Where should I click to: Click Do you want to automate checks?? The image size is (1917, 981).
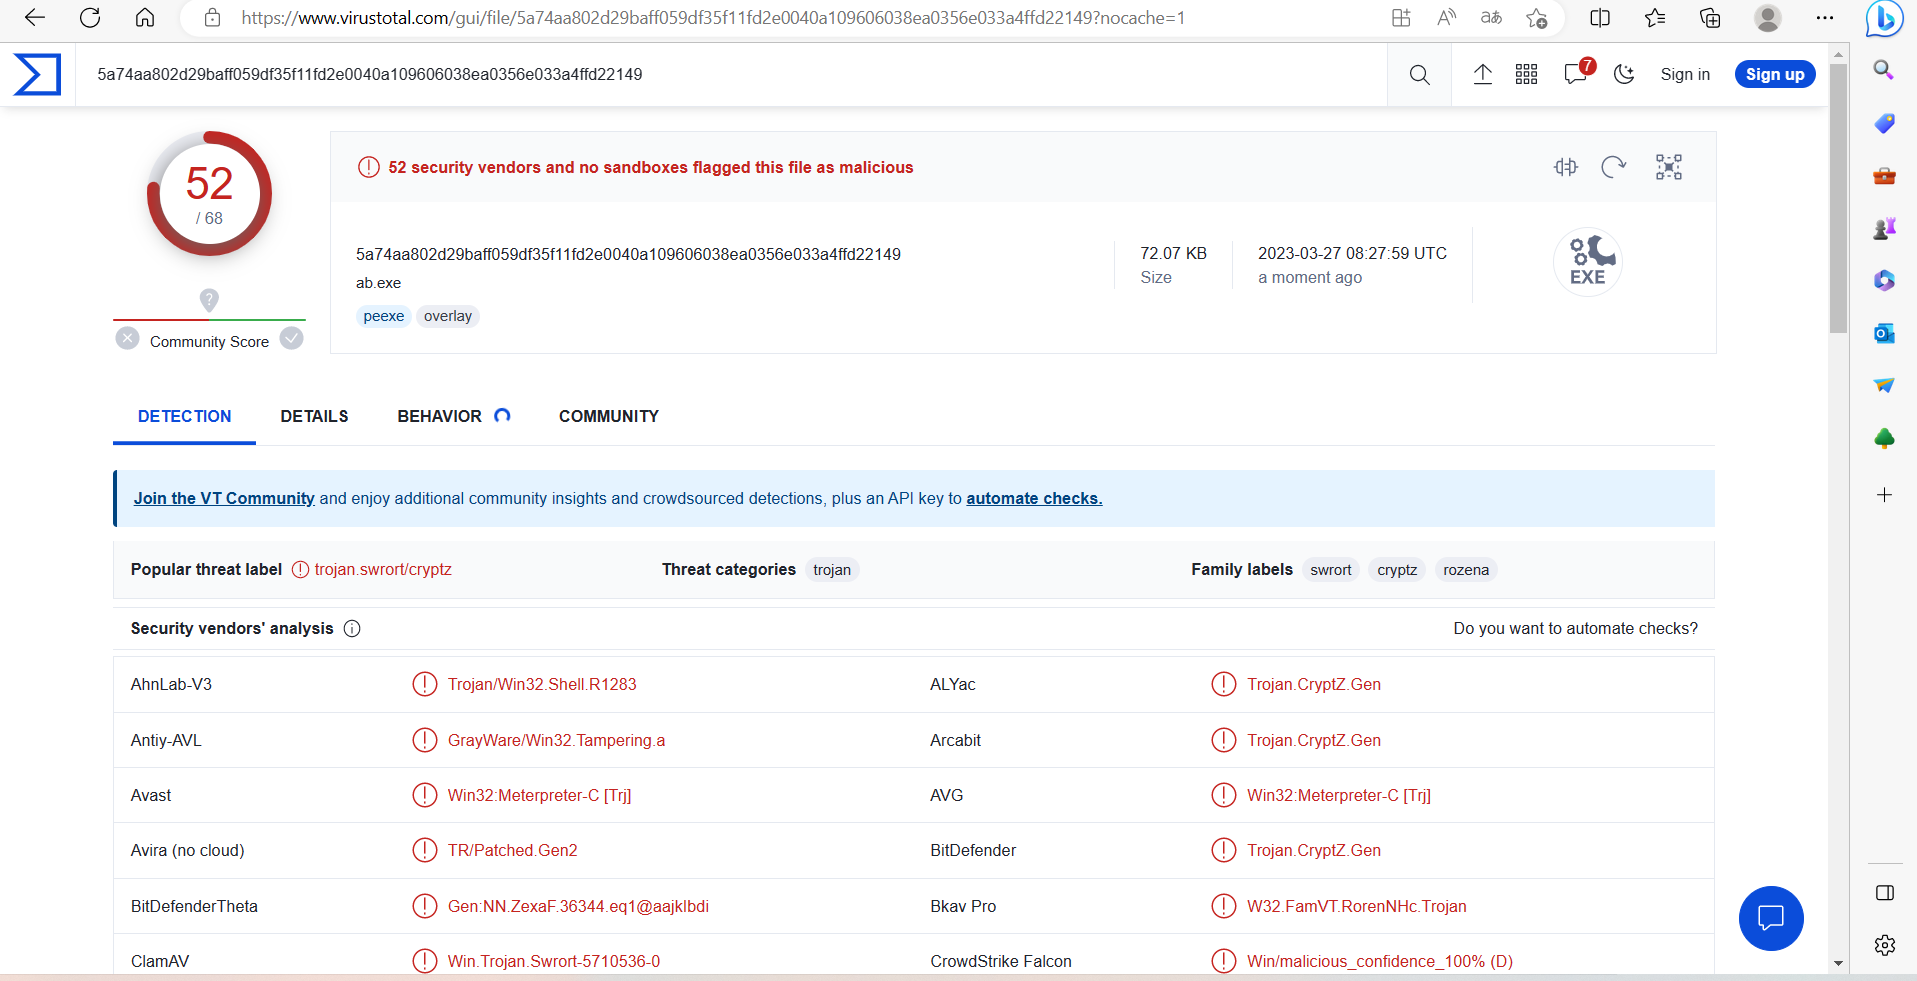click(x=1576, y=628)
